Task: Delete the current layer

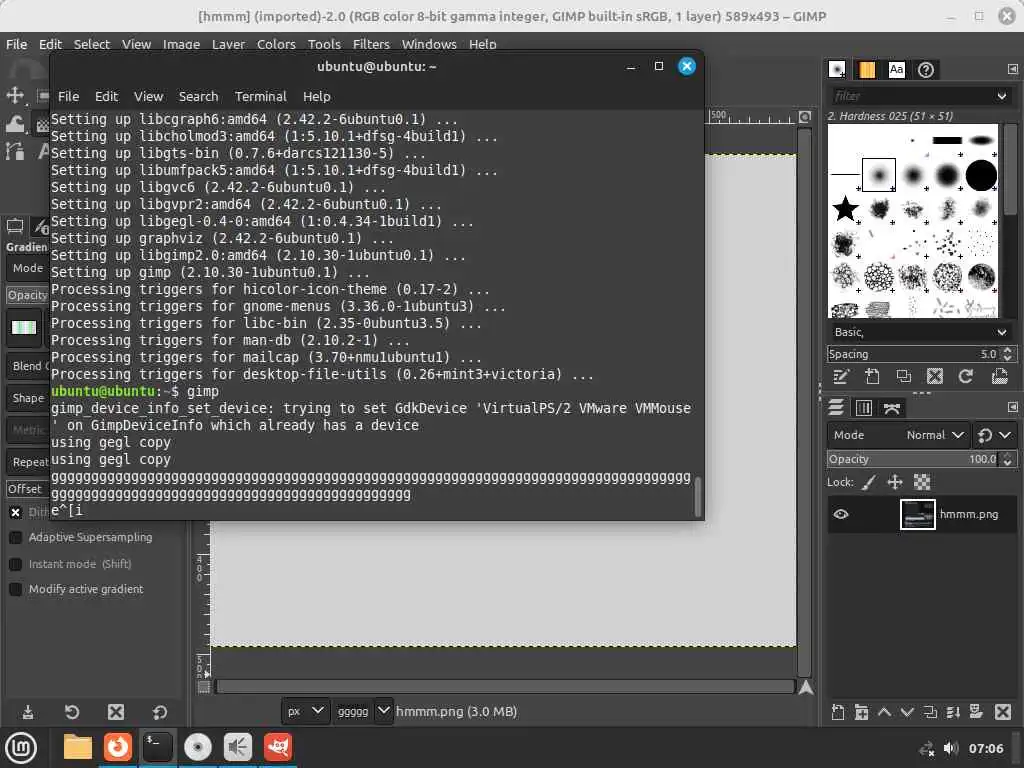Action: tap(1003, 712)
